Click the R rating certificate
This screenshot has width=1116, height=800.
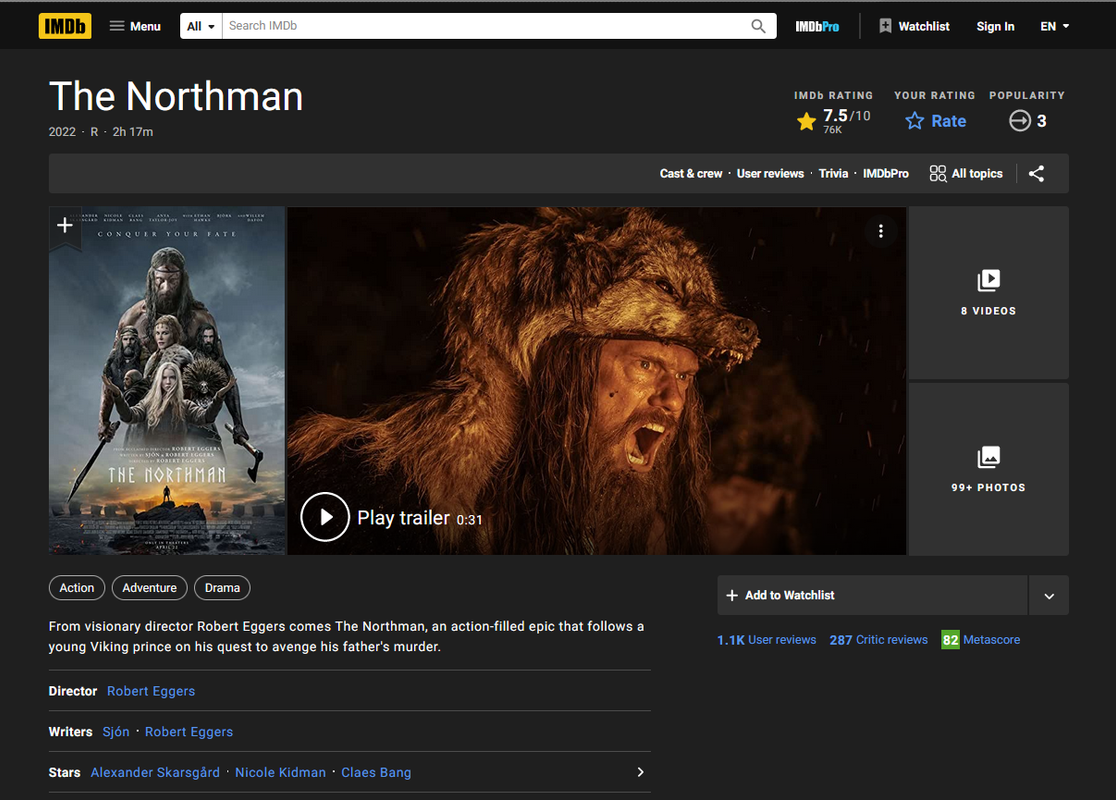point(94,132)
